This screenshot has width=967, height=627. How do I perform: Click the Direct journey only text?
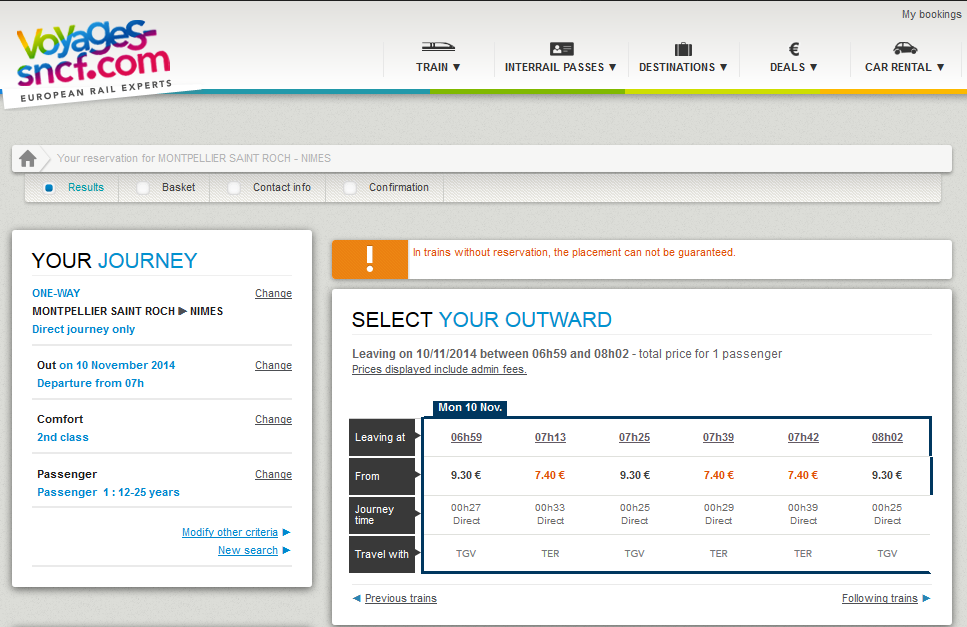pos(83,329)
